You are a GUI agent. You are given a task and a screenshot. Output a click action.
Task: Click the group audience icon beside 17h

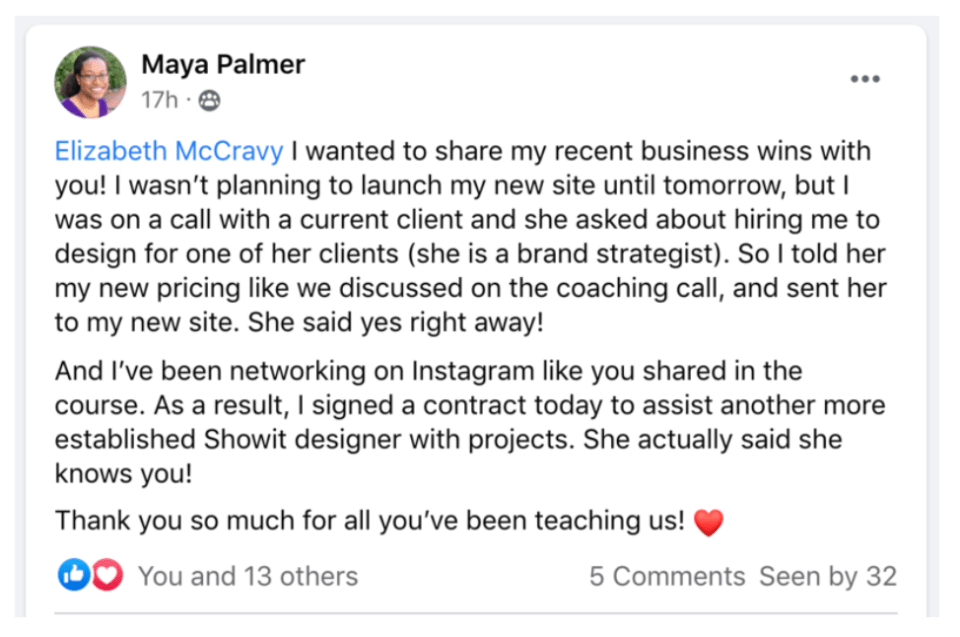click(209, 100)
